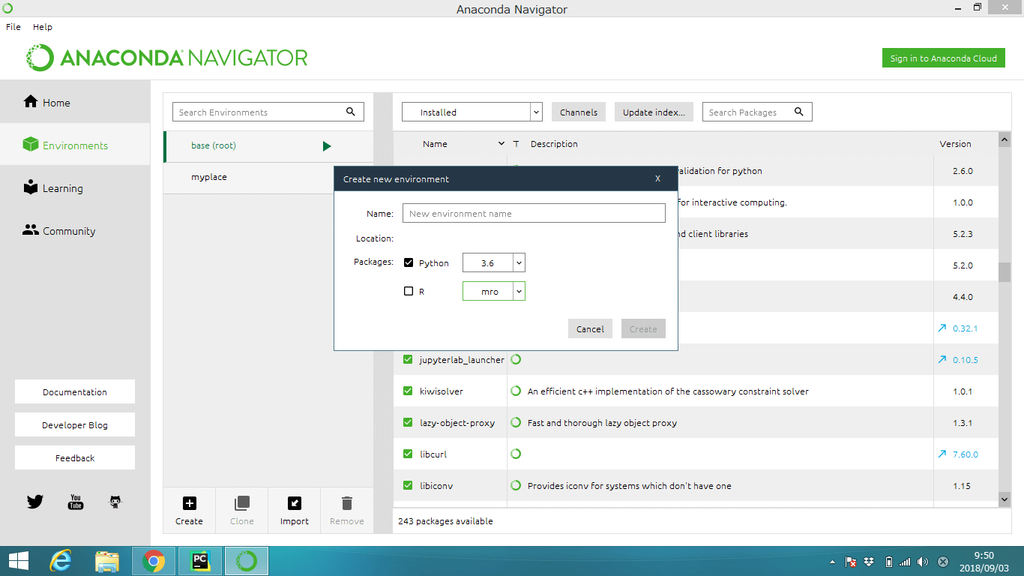The image size is (1024, 576).
Task: Toggle the libiconv package checkbox
Action: 408,485
